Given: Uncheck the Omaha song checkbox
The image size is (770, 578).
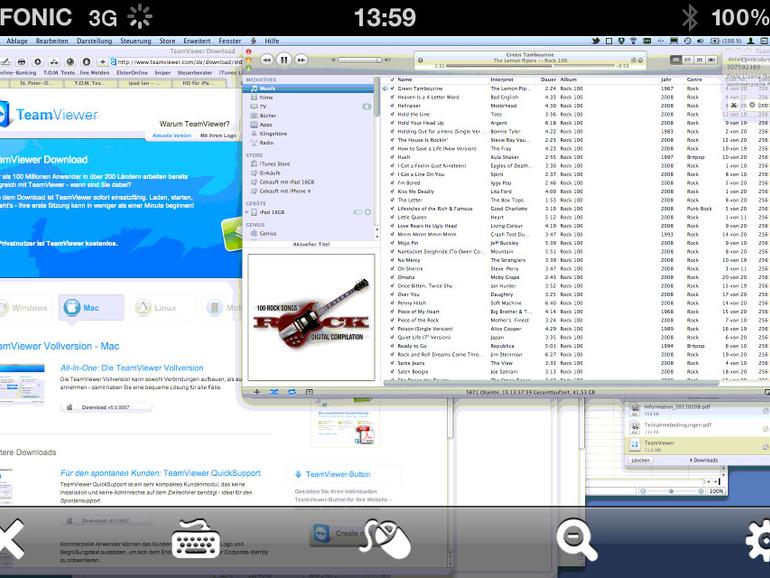Looking at the screenshot, I should [392, 277].
